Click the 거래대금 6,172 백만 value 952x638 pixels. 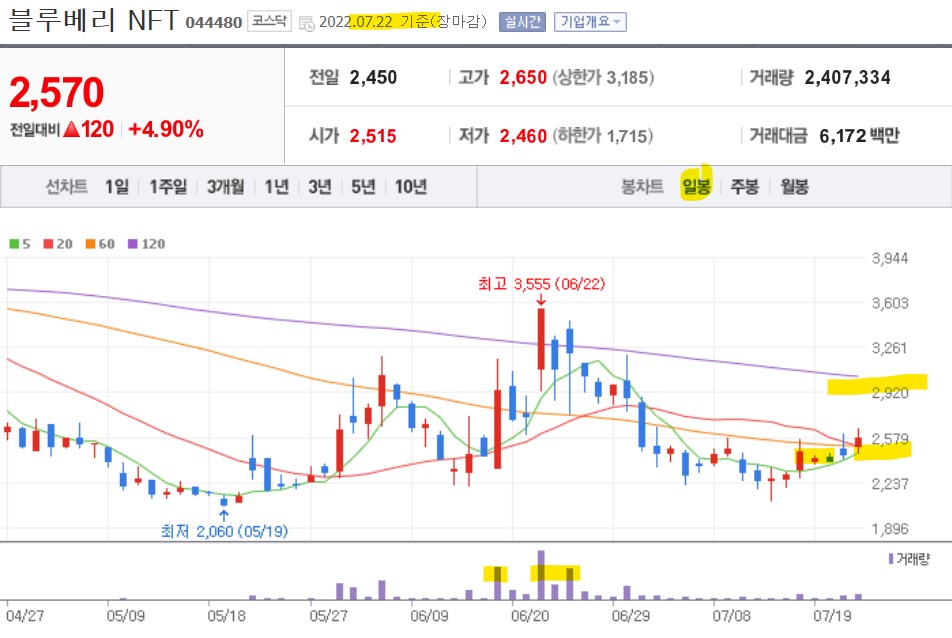pos(859,136)
